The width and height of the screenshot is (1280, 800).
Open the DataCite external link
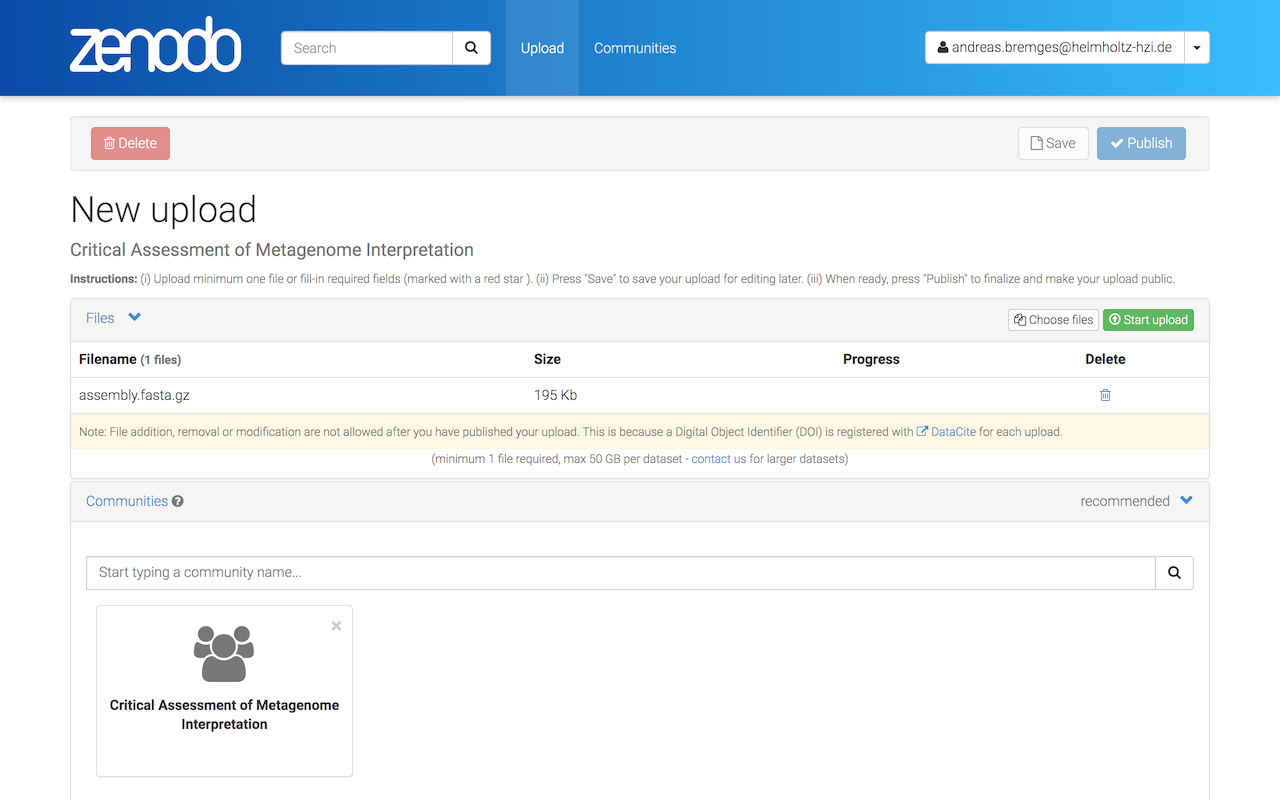pos(946,432)
